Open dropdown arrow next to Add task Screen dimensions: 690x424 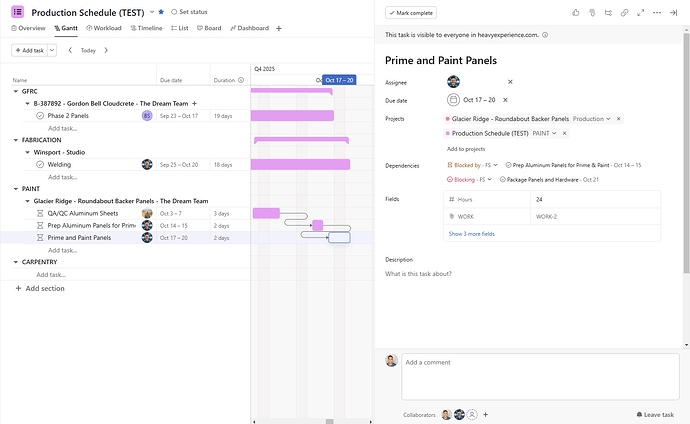[52, 50]
